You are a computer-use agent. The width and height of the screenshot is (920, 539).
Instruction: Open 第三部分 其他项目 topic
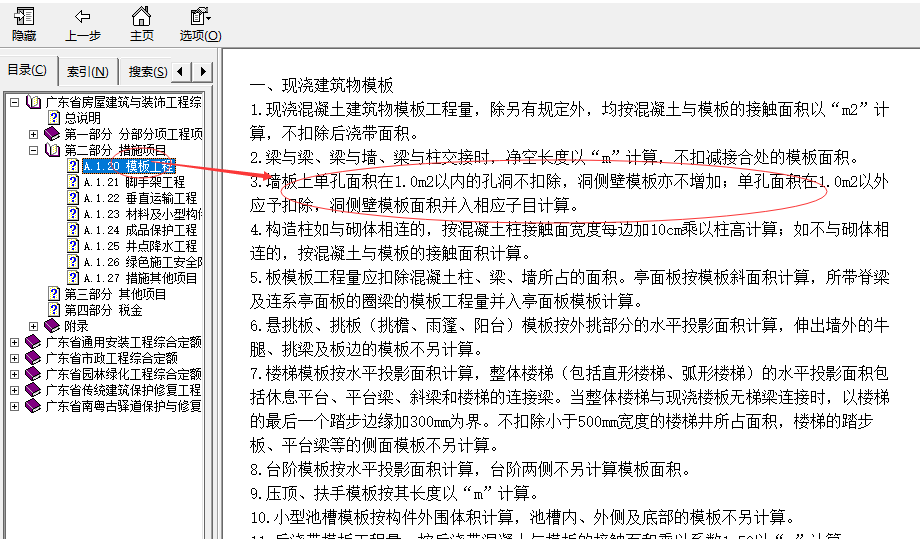(115, 294)
